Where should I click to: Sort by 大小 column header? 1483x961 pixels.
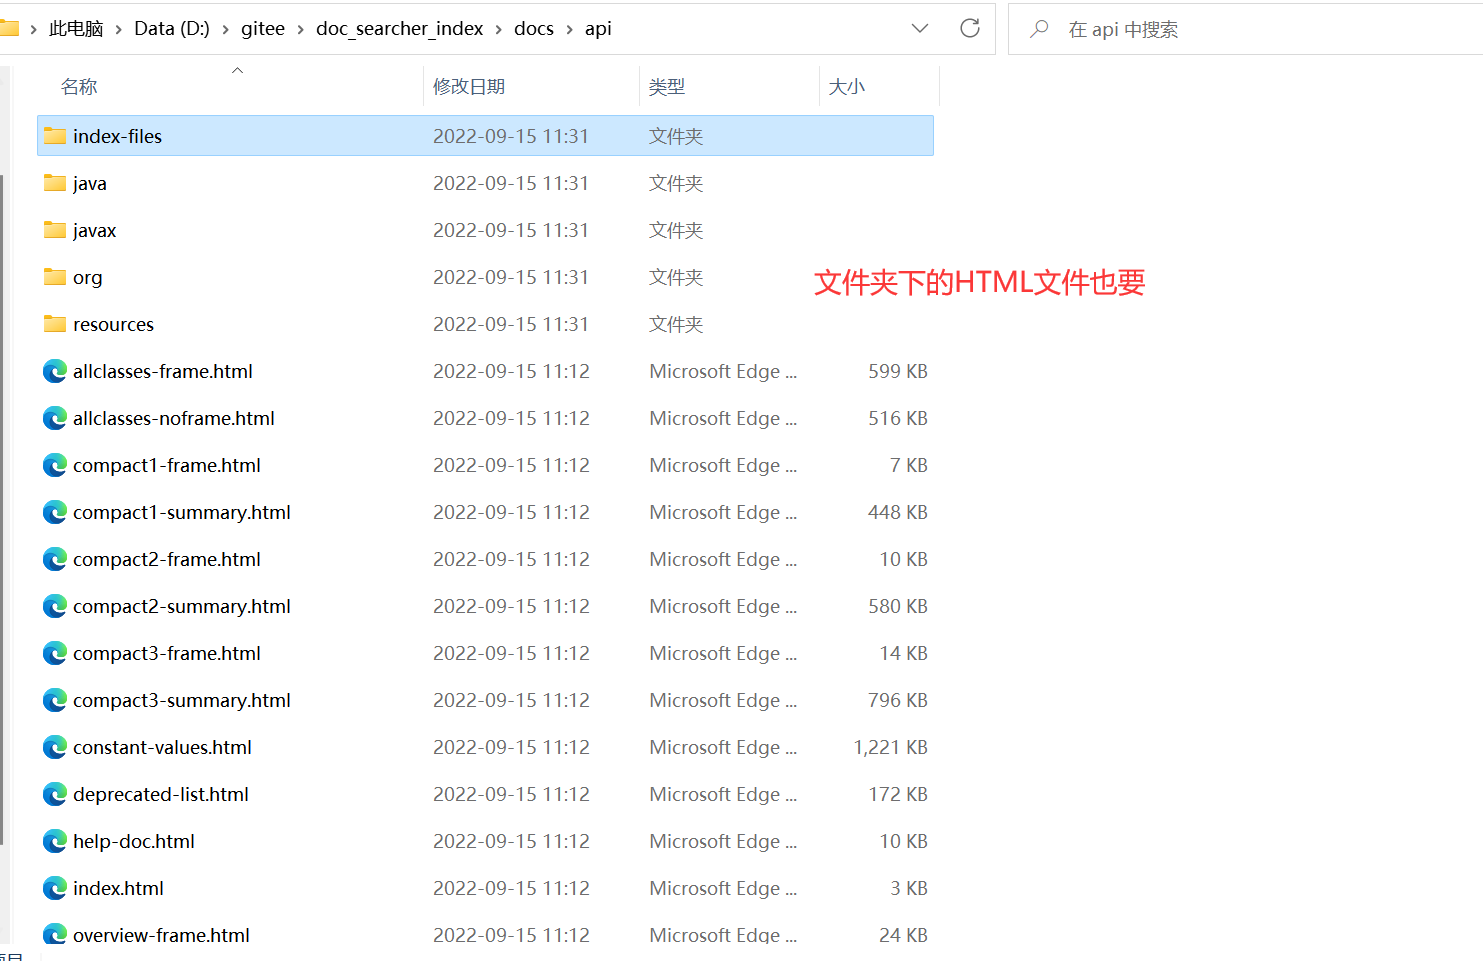847,87
